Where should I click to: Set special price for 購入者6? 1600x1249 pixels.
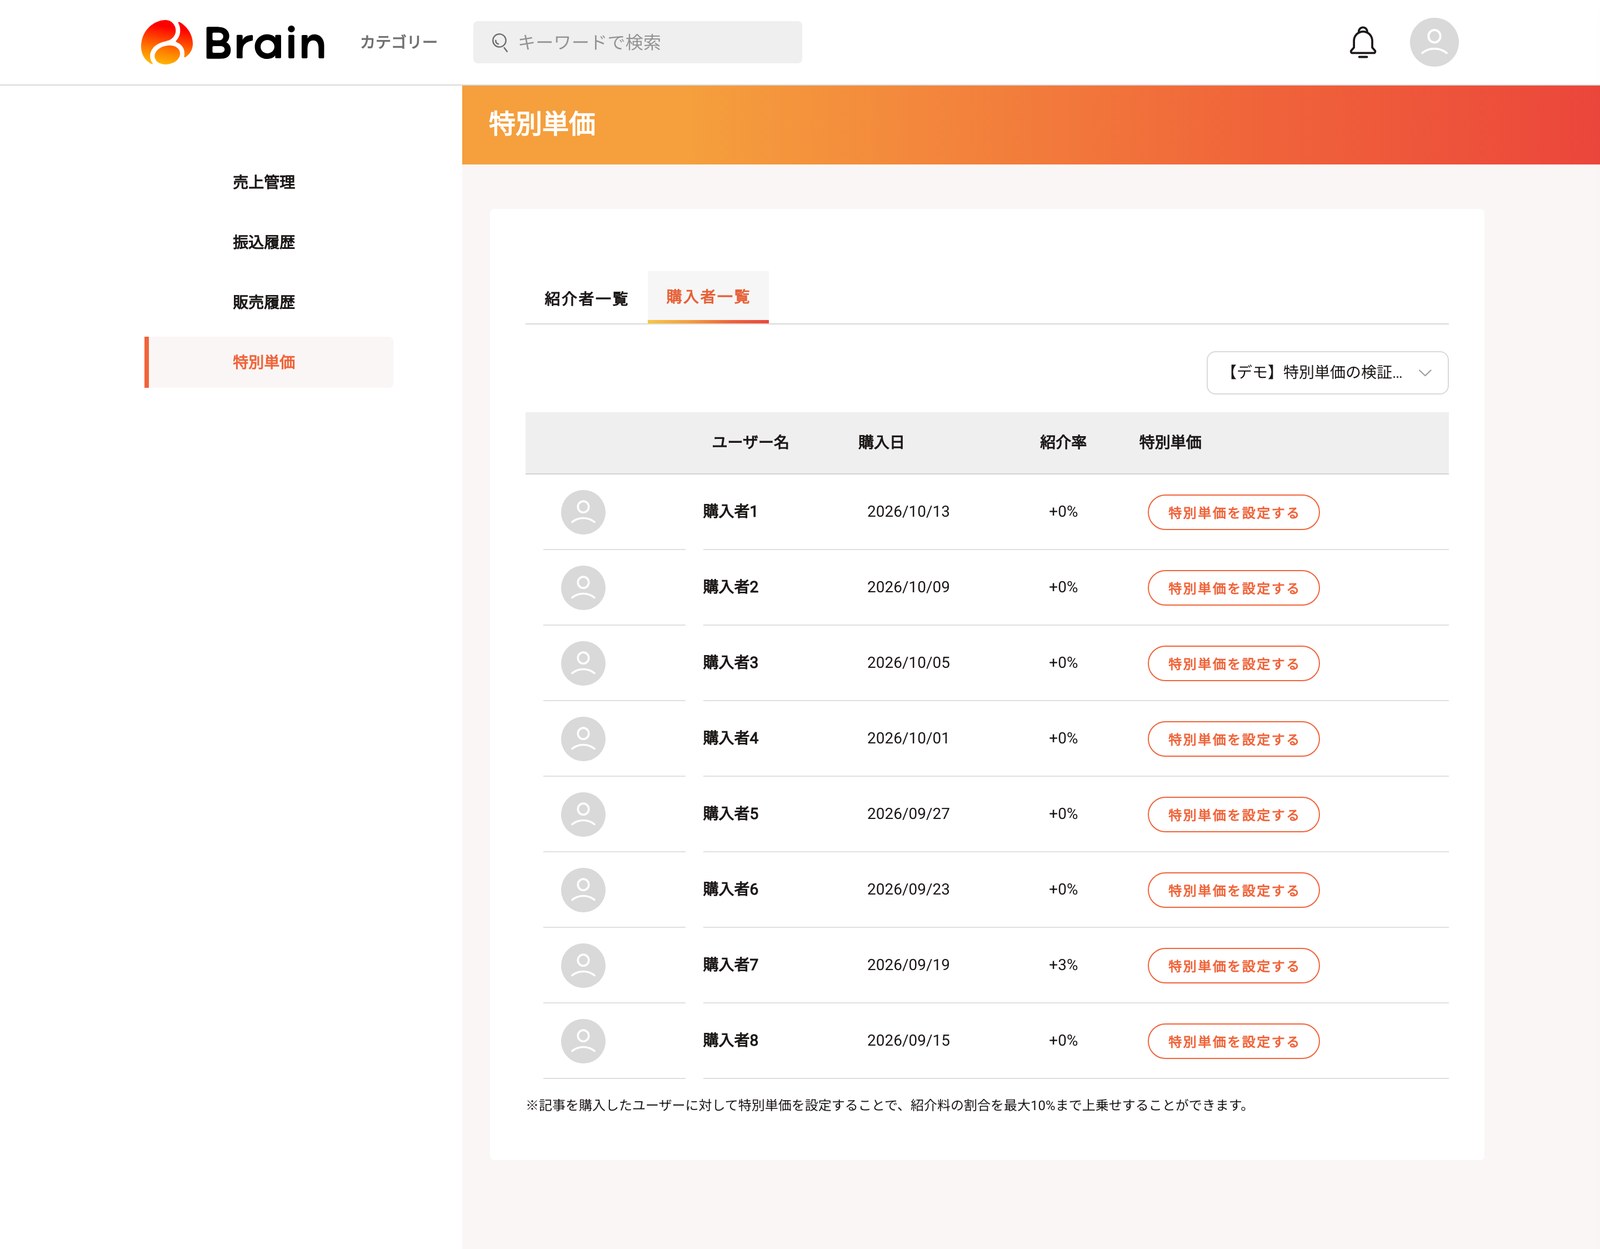[1233, 890]
